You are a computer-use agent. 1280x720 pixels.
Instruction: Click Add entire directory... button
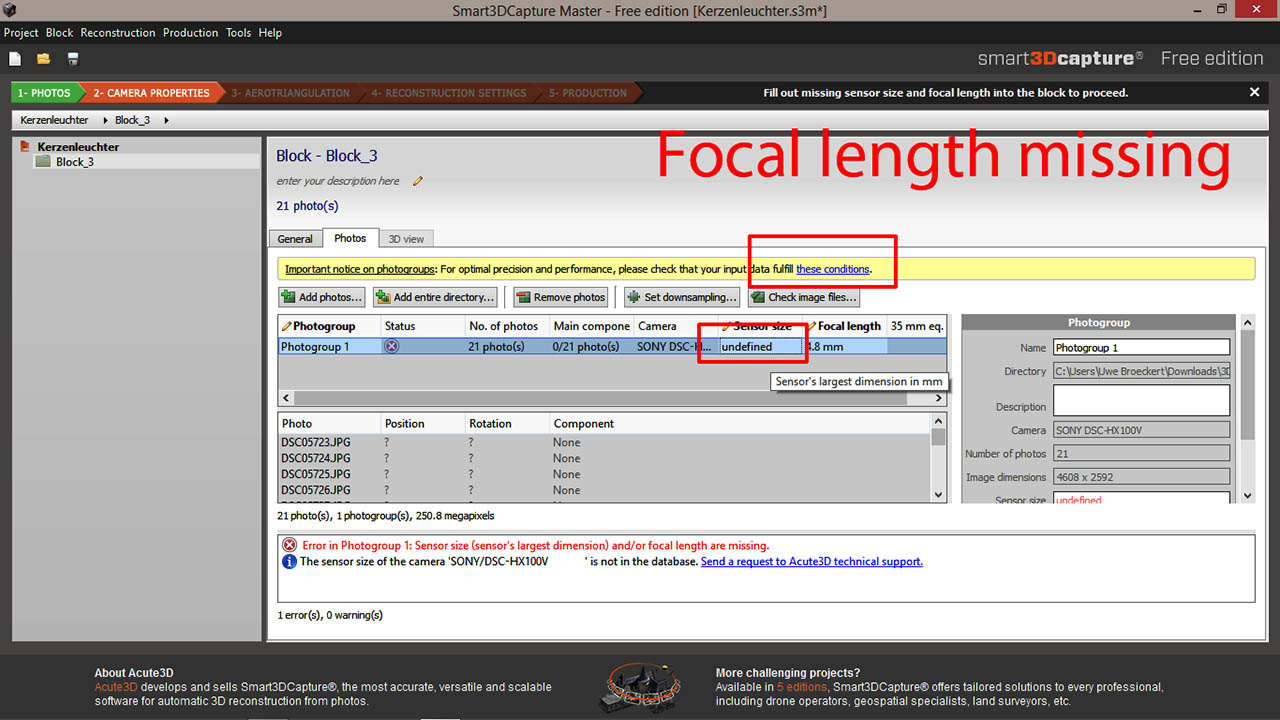(x=435, y=297)
